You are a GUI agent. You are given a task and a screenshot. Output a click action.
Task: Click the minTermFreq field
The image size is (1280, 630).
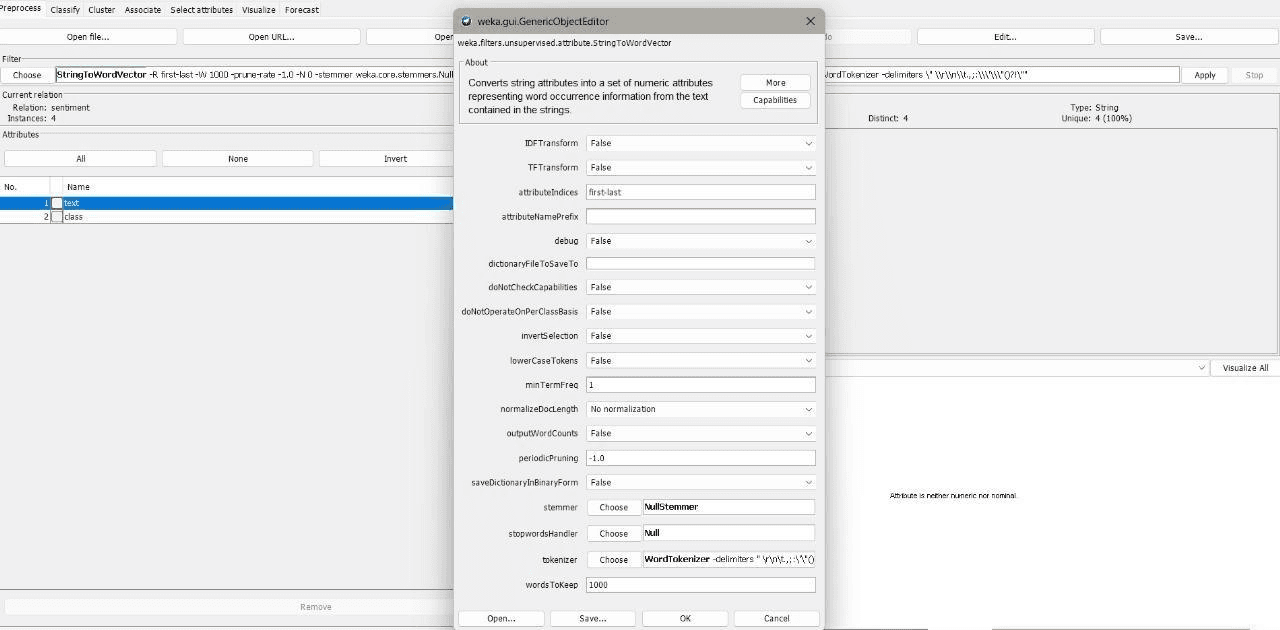(x=701, y=385)
